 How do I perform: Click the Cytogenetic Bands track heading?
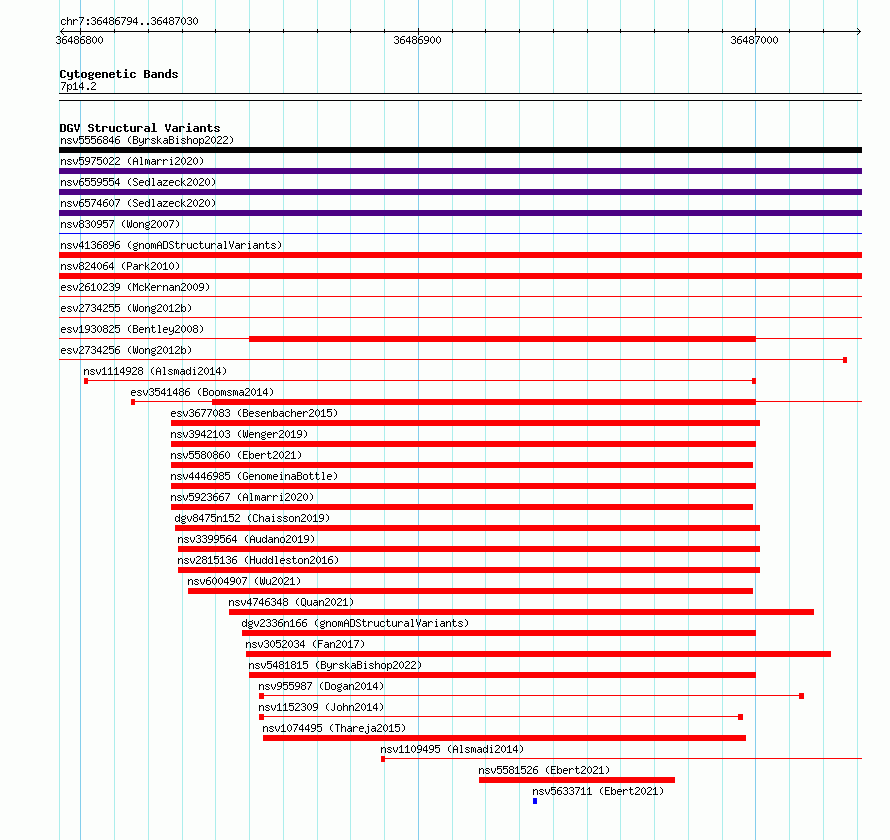(x=119, y=74)
